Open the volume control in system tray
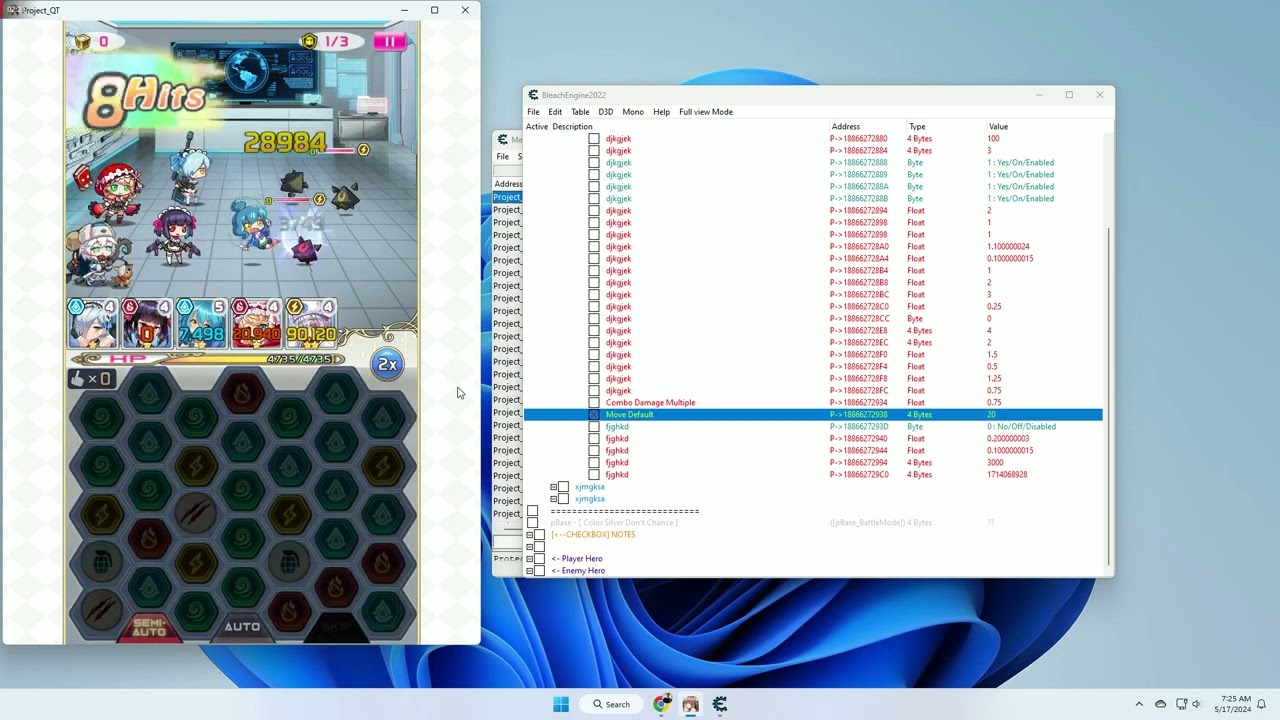 click(1197, 704)
